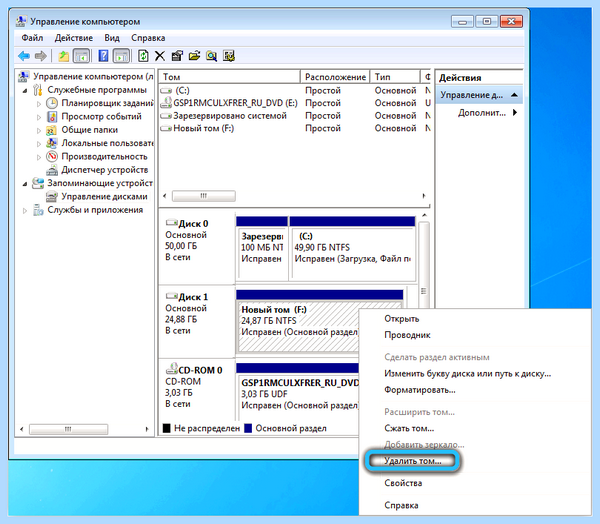Click the Storage devices icon in tree
The width and height of the screenshot is (600, 524).
coord(38,183)
